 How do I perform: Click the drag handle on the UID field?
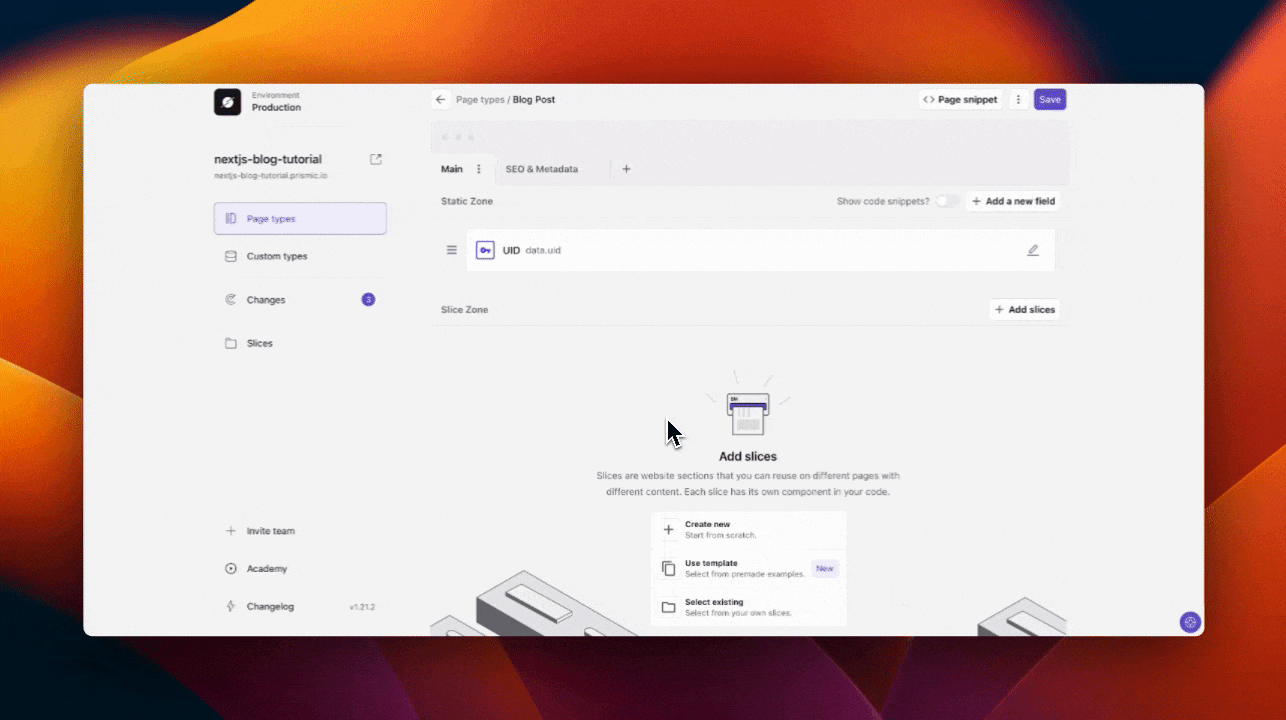point(451,249)
